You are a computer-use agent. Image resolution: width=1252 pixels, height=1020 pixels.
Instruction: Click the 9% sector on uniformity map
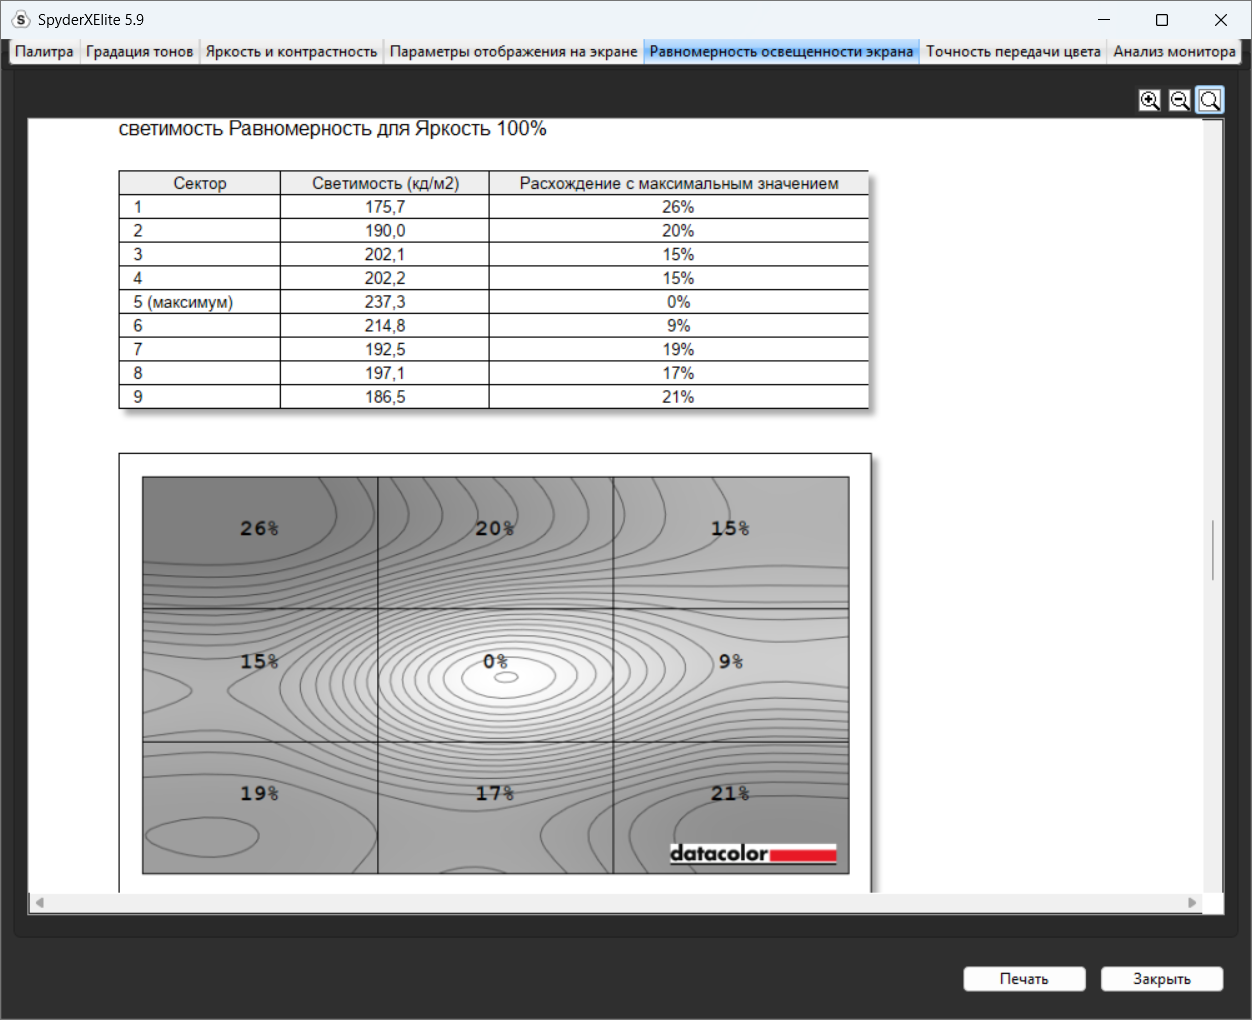pos(731,675)
